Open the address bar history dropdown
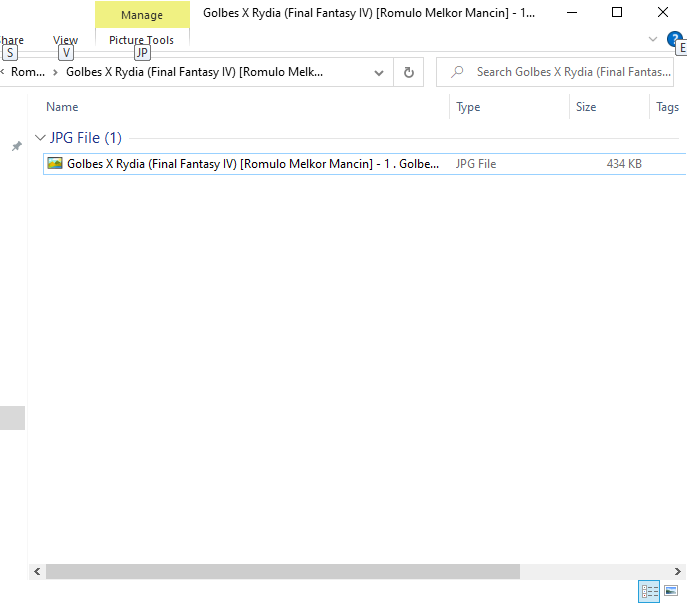 coord(379,73)
